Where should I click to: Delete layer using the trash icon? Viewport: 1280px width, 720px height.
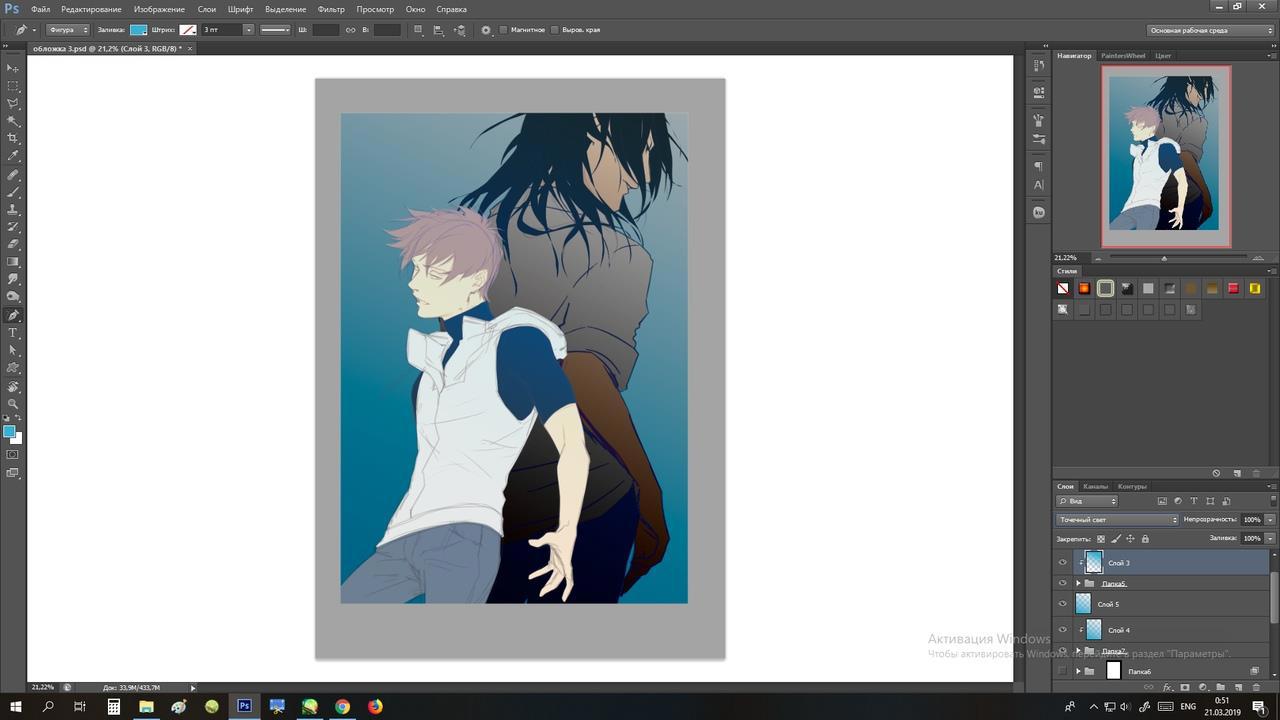[x=1256, y=687]
